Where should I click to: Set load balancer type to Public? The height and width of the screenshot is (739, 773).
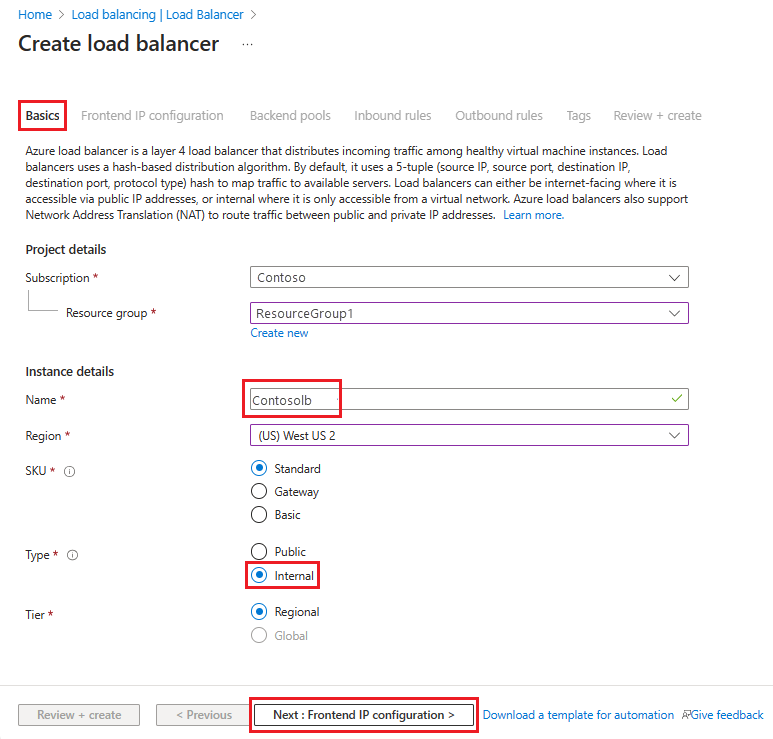(x=259, y=552)
